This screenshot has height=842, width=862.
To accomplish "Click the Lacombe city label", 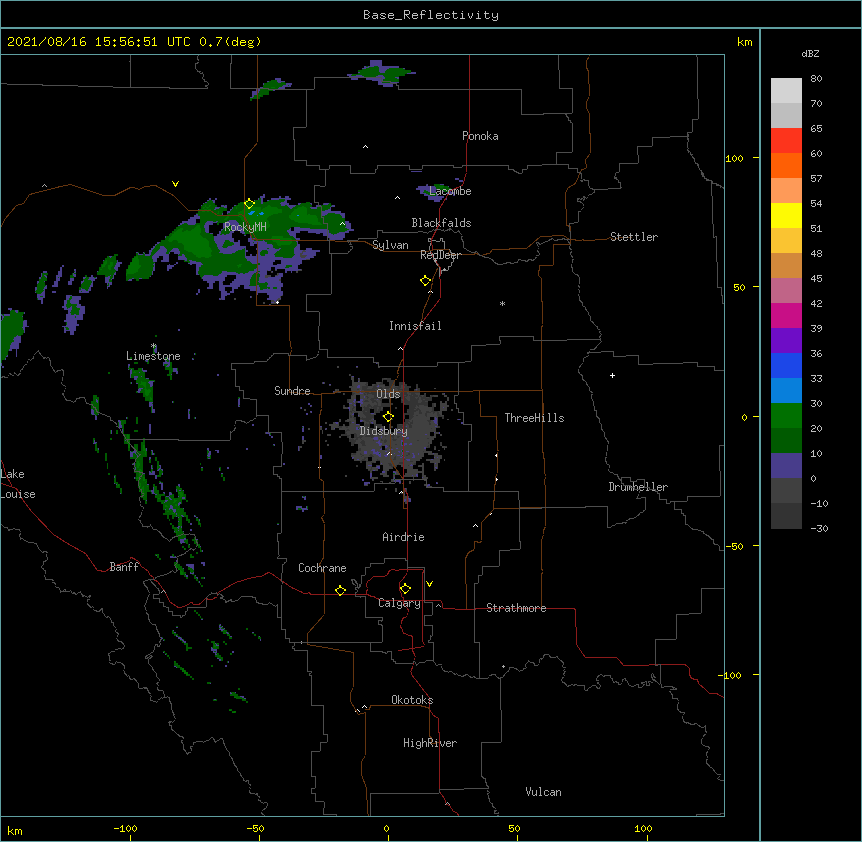I will (x=450, y=191).
